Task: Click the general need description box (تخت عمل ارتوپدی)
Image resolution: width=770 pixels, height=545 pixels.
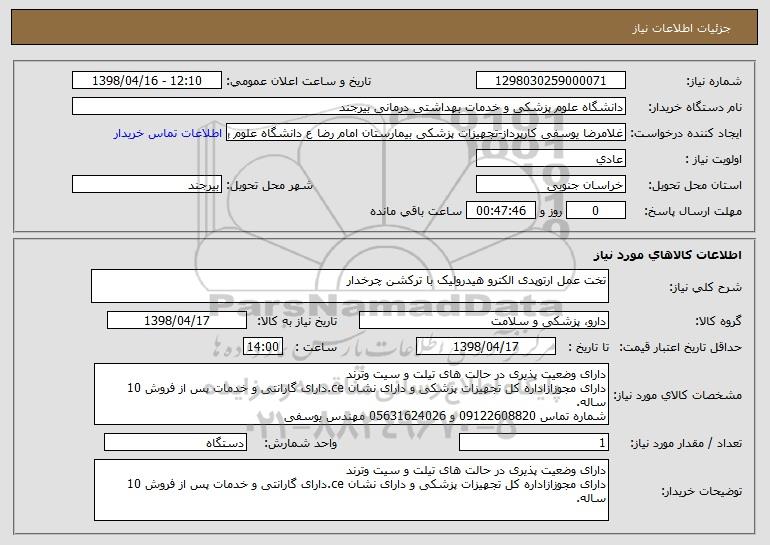Action: tap(350, 286)
